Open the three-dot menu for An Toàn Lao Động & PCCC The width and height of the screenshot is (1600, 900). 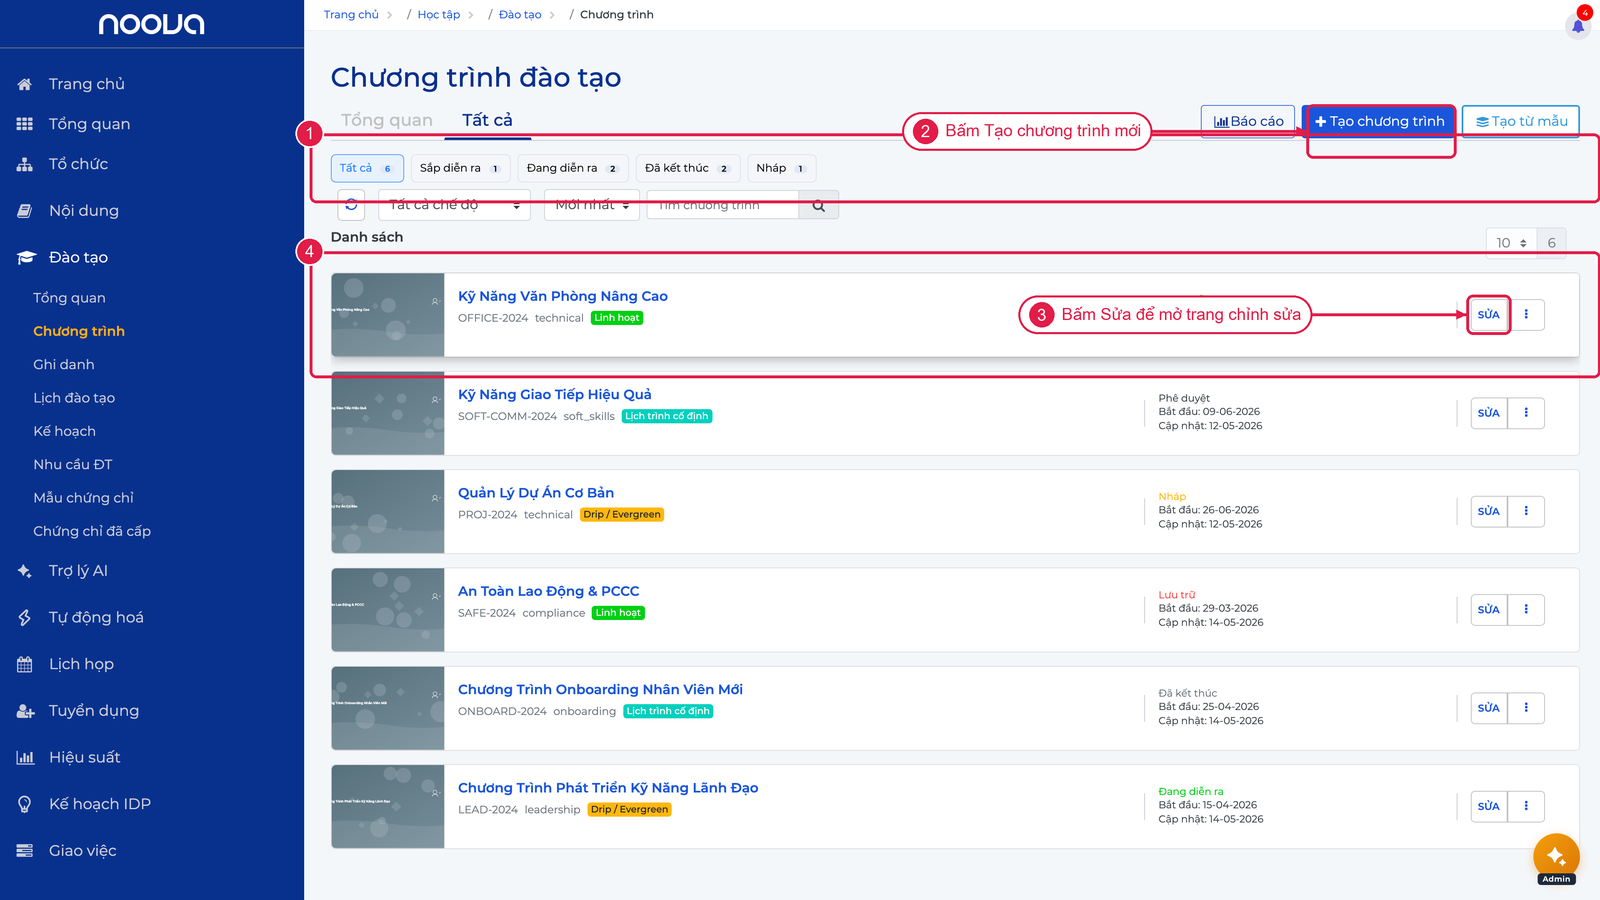(x=1526, y=610)
